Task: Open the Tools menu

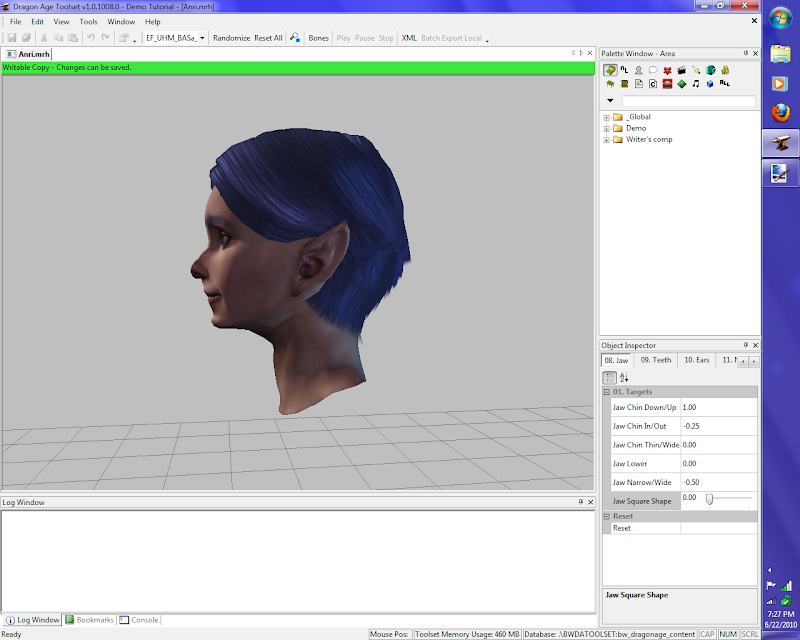Action: click(x=89, y=21)
